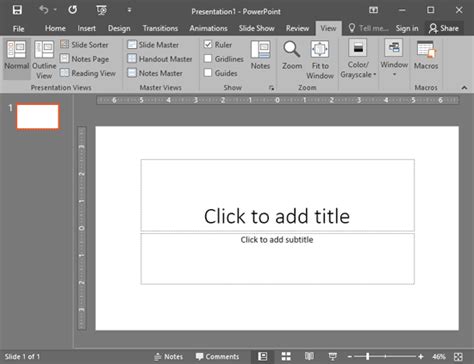Click Slide Show icon in status bar
The image size is (474, 364).
tap(333, 357)
